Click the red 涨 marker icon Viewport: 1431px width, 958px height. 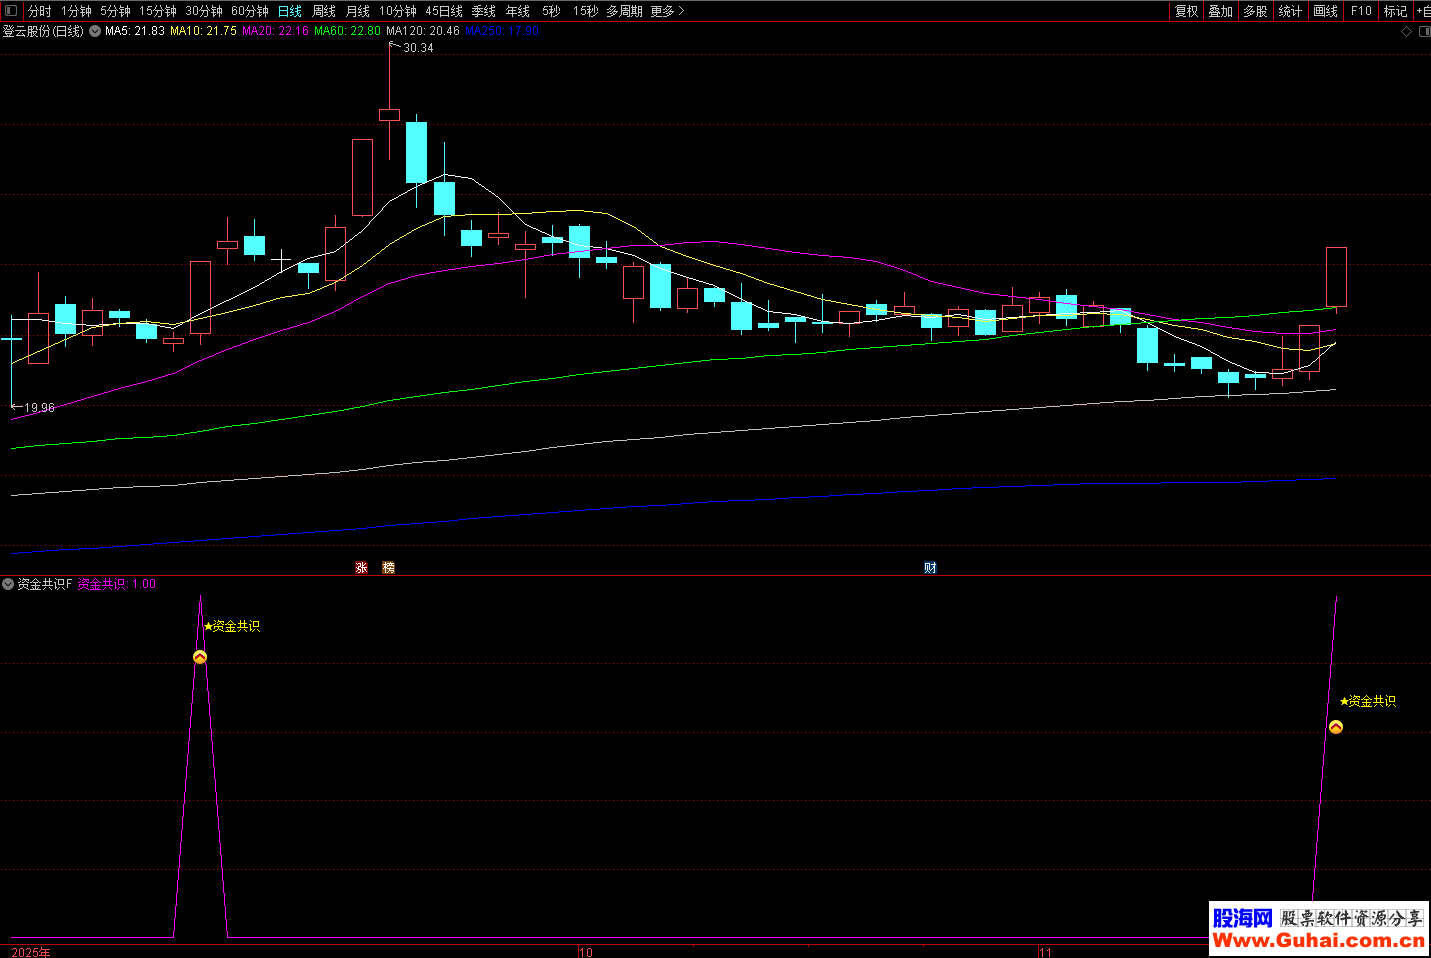coord(362,568)
